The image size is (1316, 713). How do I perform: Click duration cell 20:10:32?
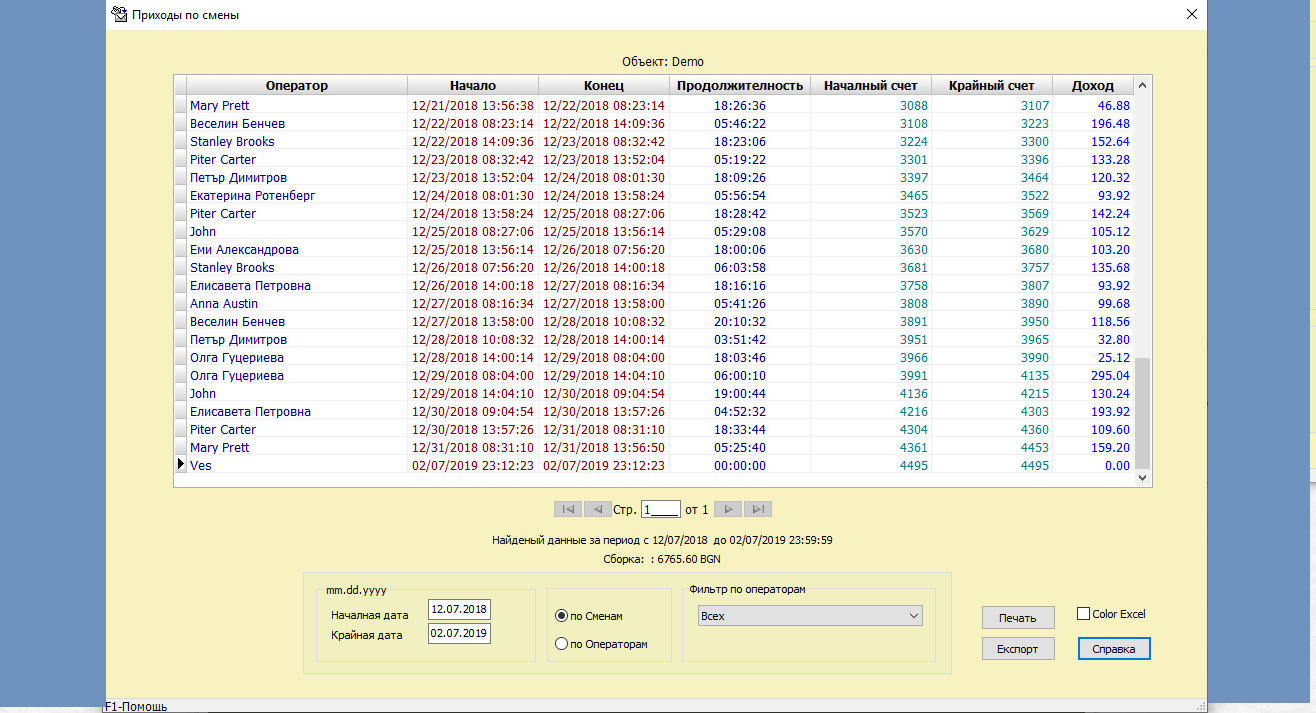click(740, 322)
